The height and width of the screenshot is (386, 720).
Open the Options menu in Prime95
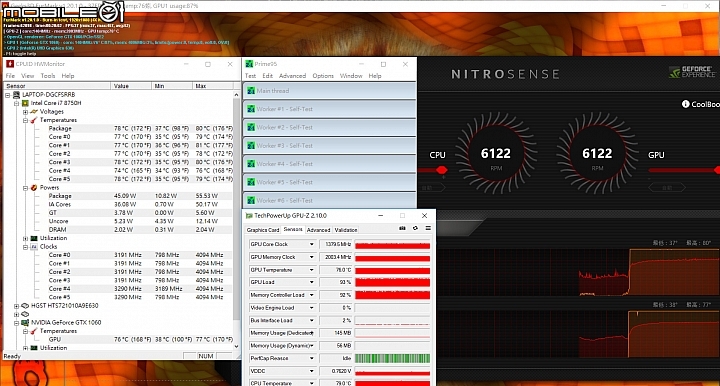(x=323, y=76)
